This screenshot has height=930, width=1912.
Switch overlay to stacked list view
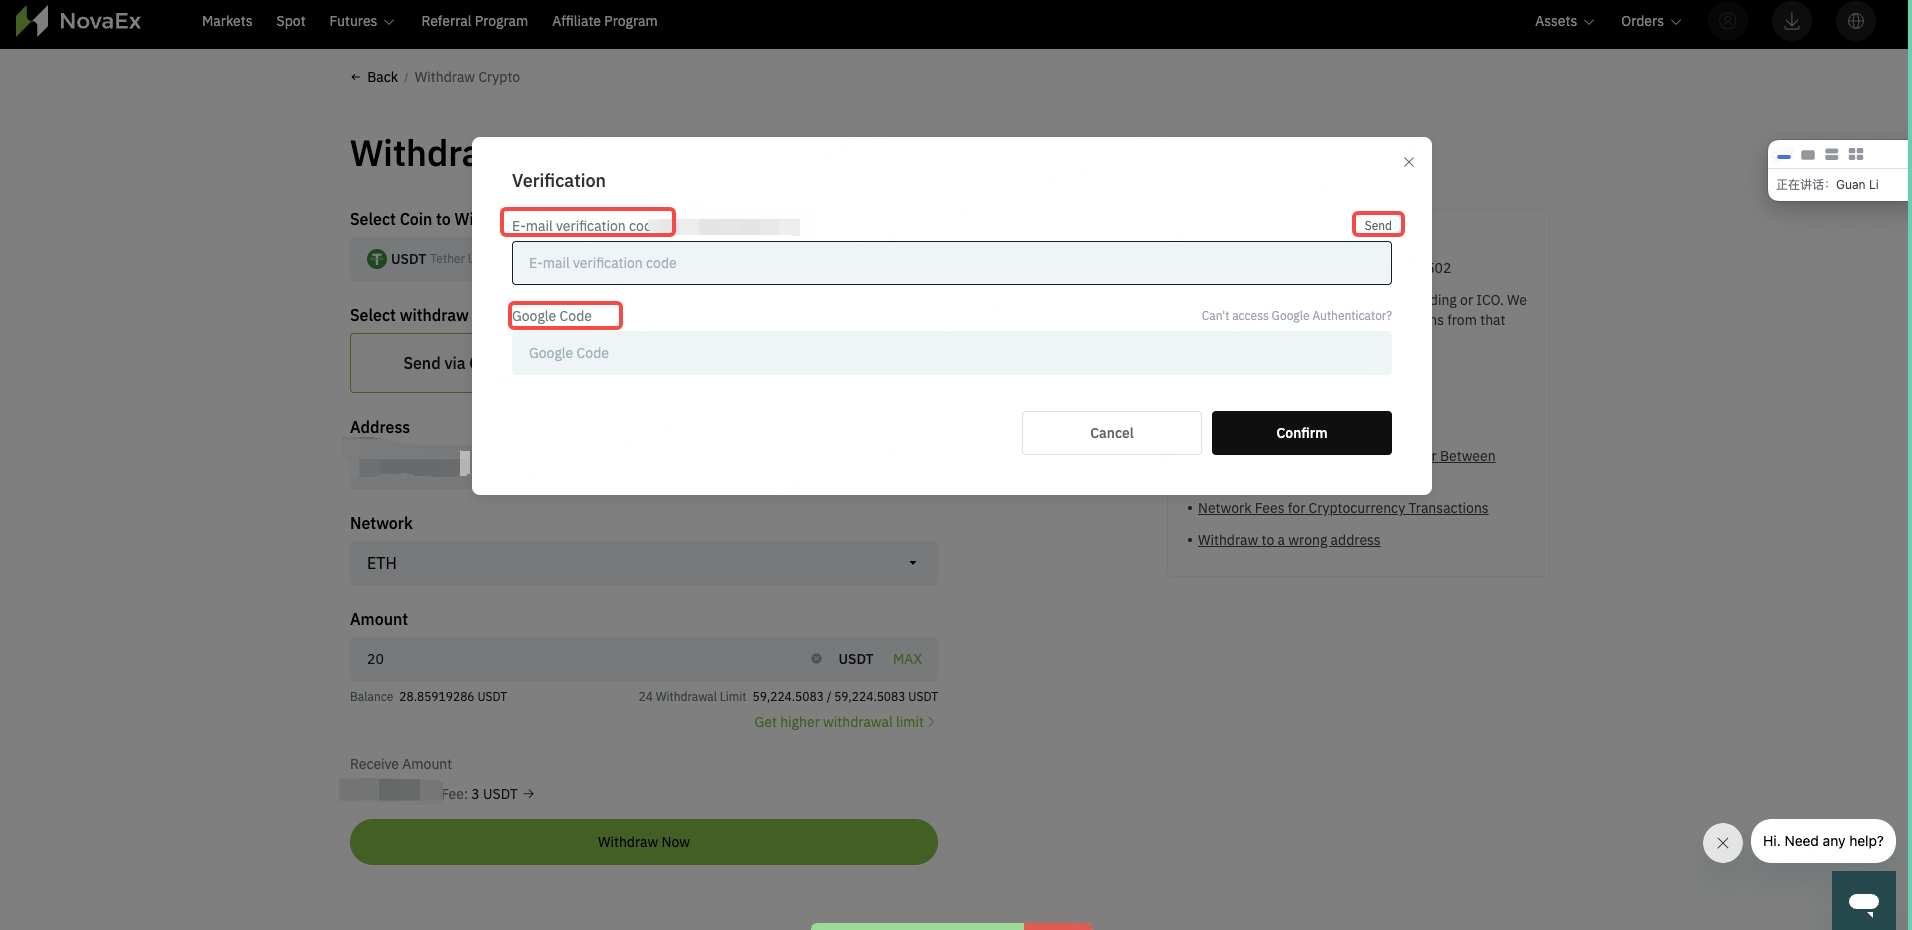click(x=1832, y=155)
